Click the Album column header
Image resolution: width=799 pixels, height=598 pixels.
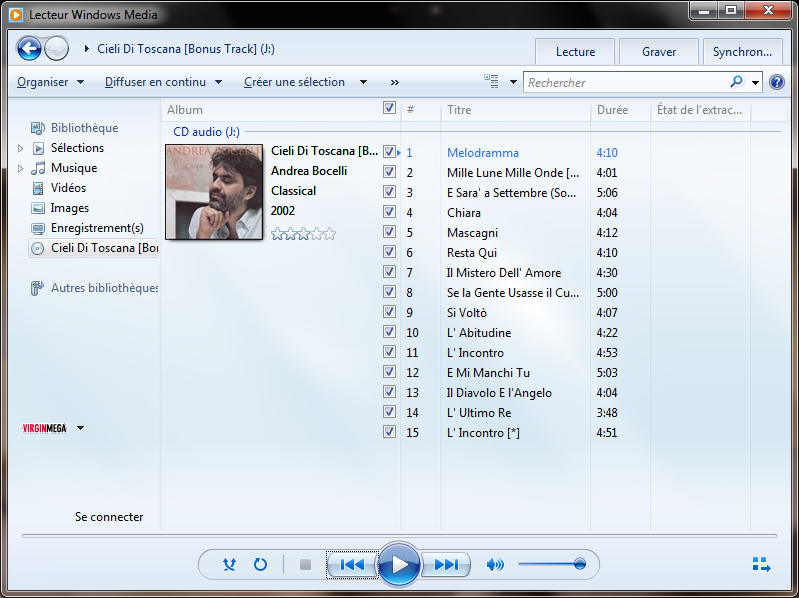(270, 110)
